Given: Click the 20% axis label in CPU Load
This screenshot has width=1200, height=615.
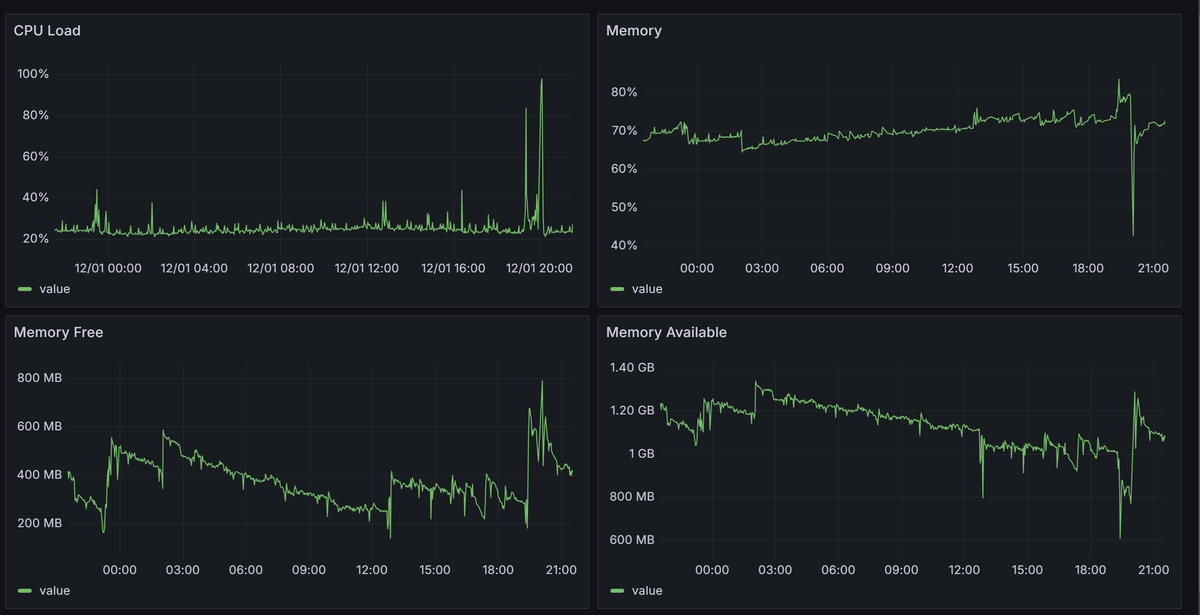Looking at the screenshot, I should point(34,239).
